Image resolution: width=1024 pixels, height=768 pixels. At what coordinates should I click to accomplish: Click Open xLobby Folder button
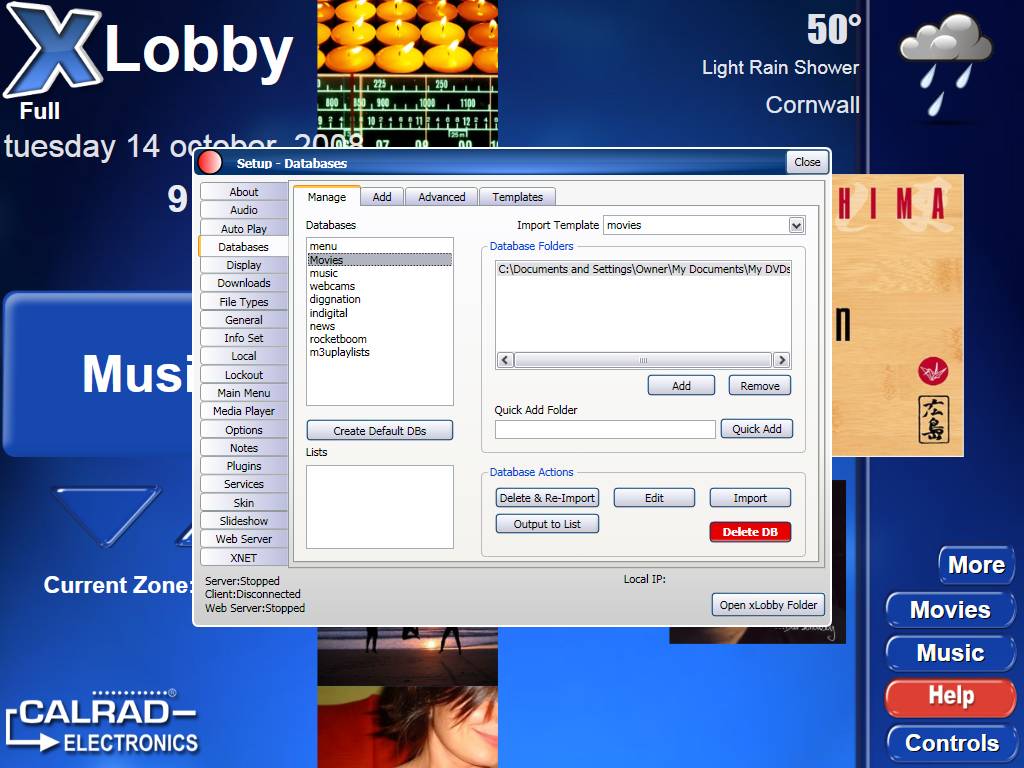(x=768, y=605)
